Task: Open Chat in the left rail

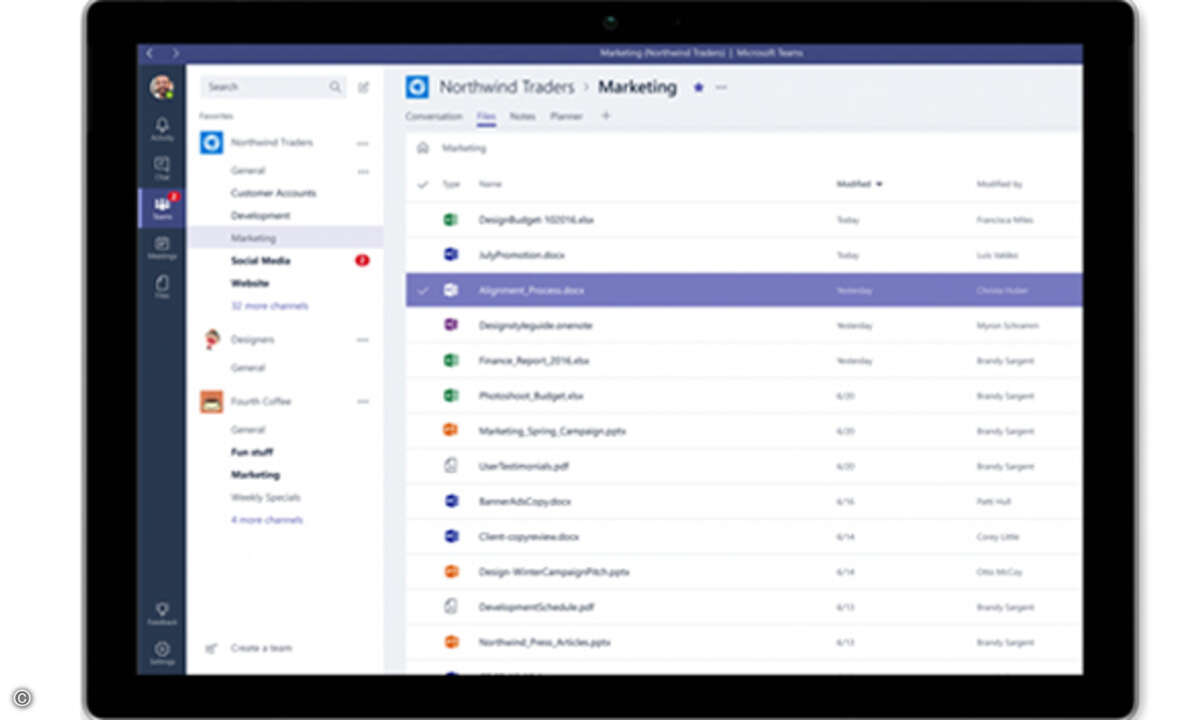Action: (162, 167)
